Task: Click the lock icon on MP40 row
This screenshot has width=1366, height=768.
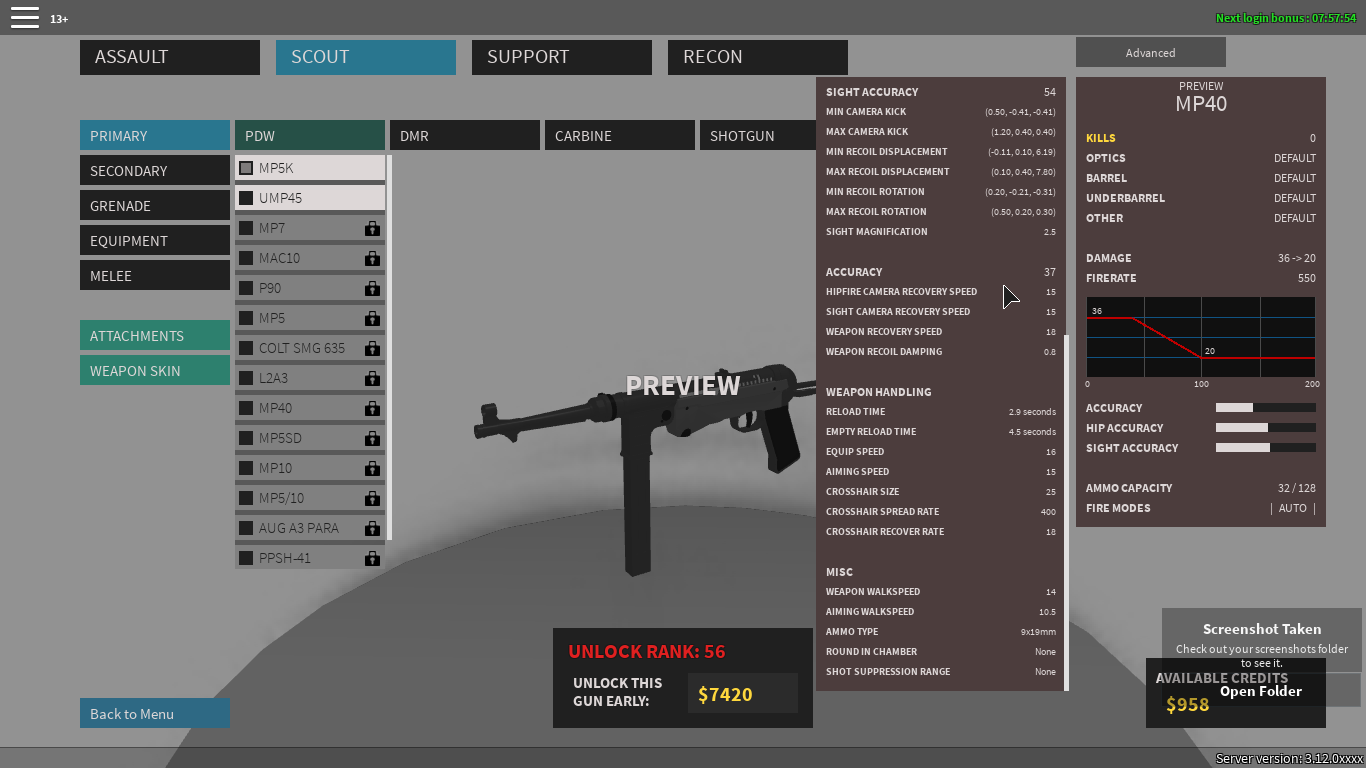Action: point(372,408)
